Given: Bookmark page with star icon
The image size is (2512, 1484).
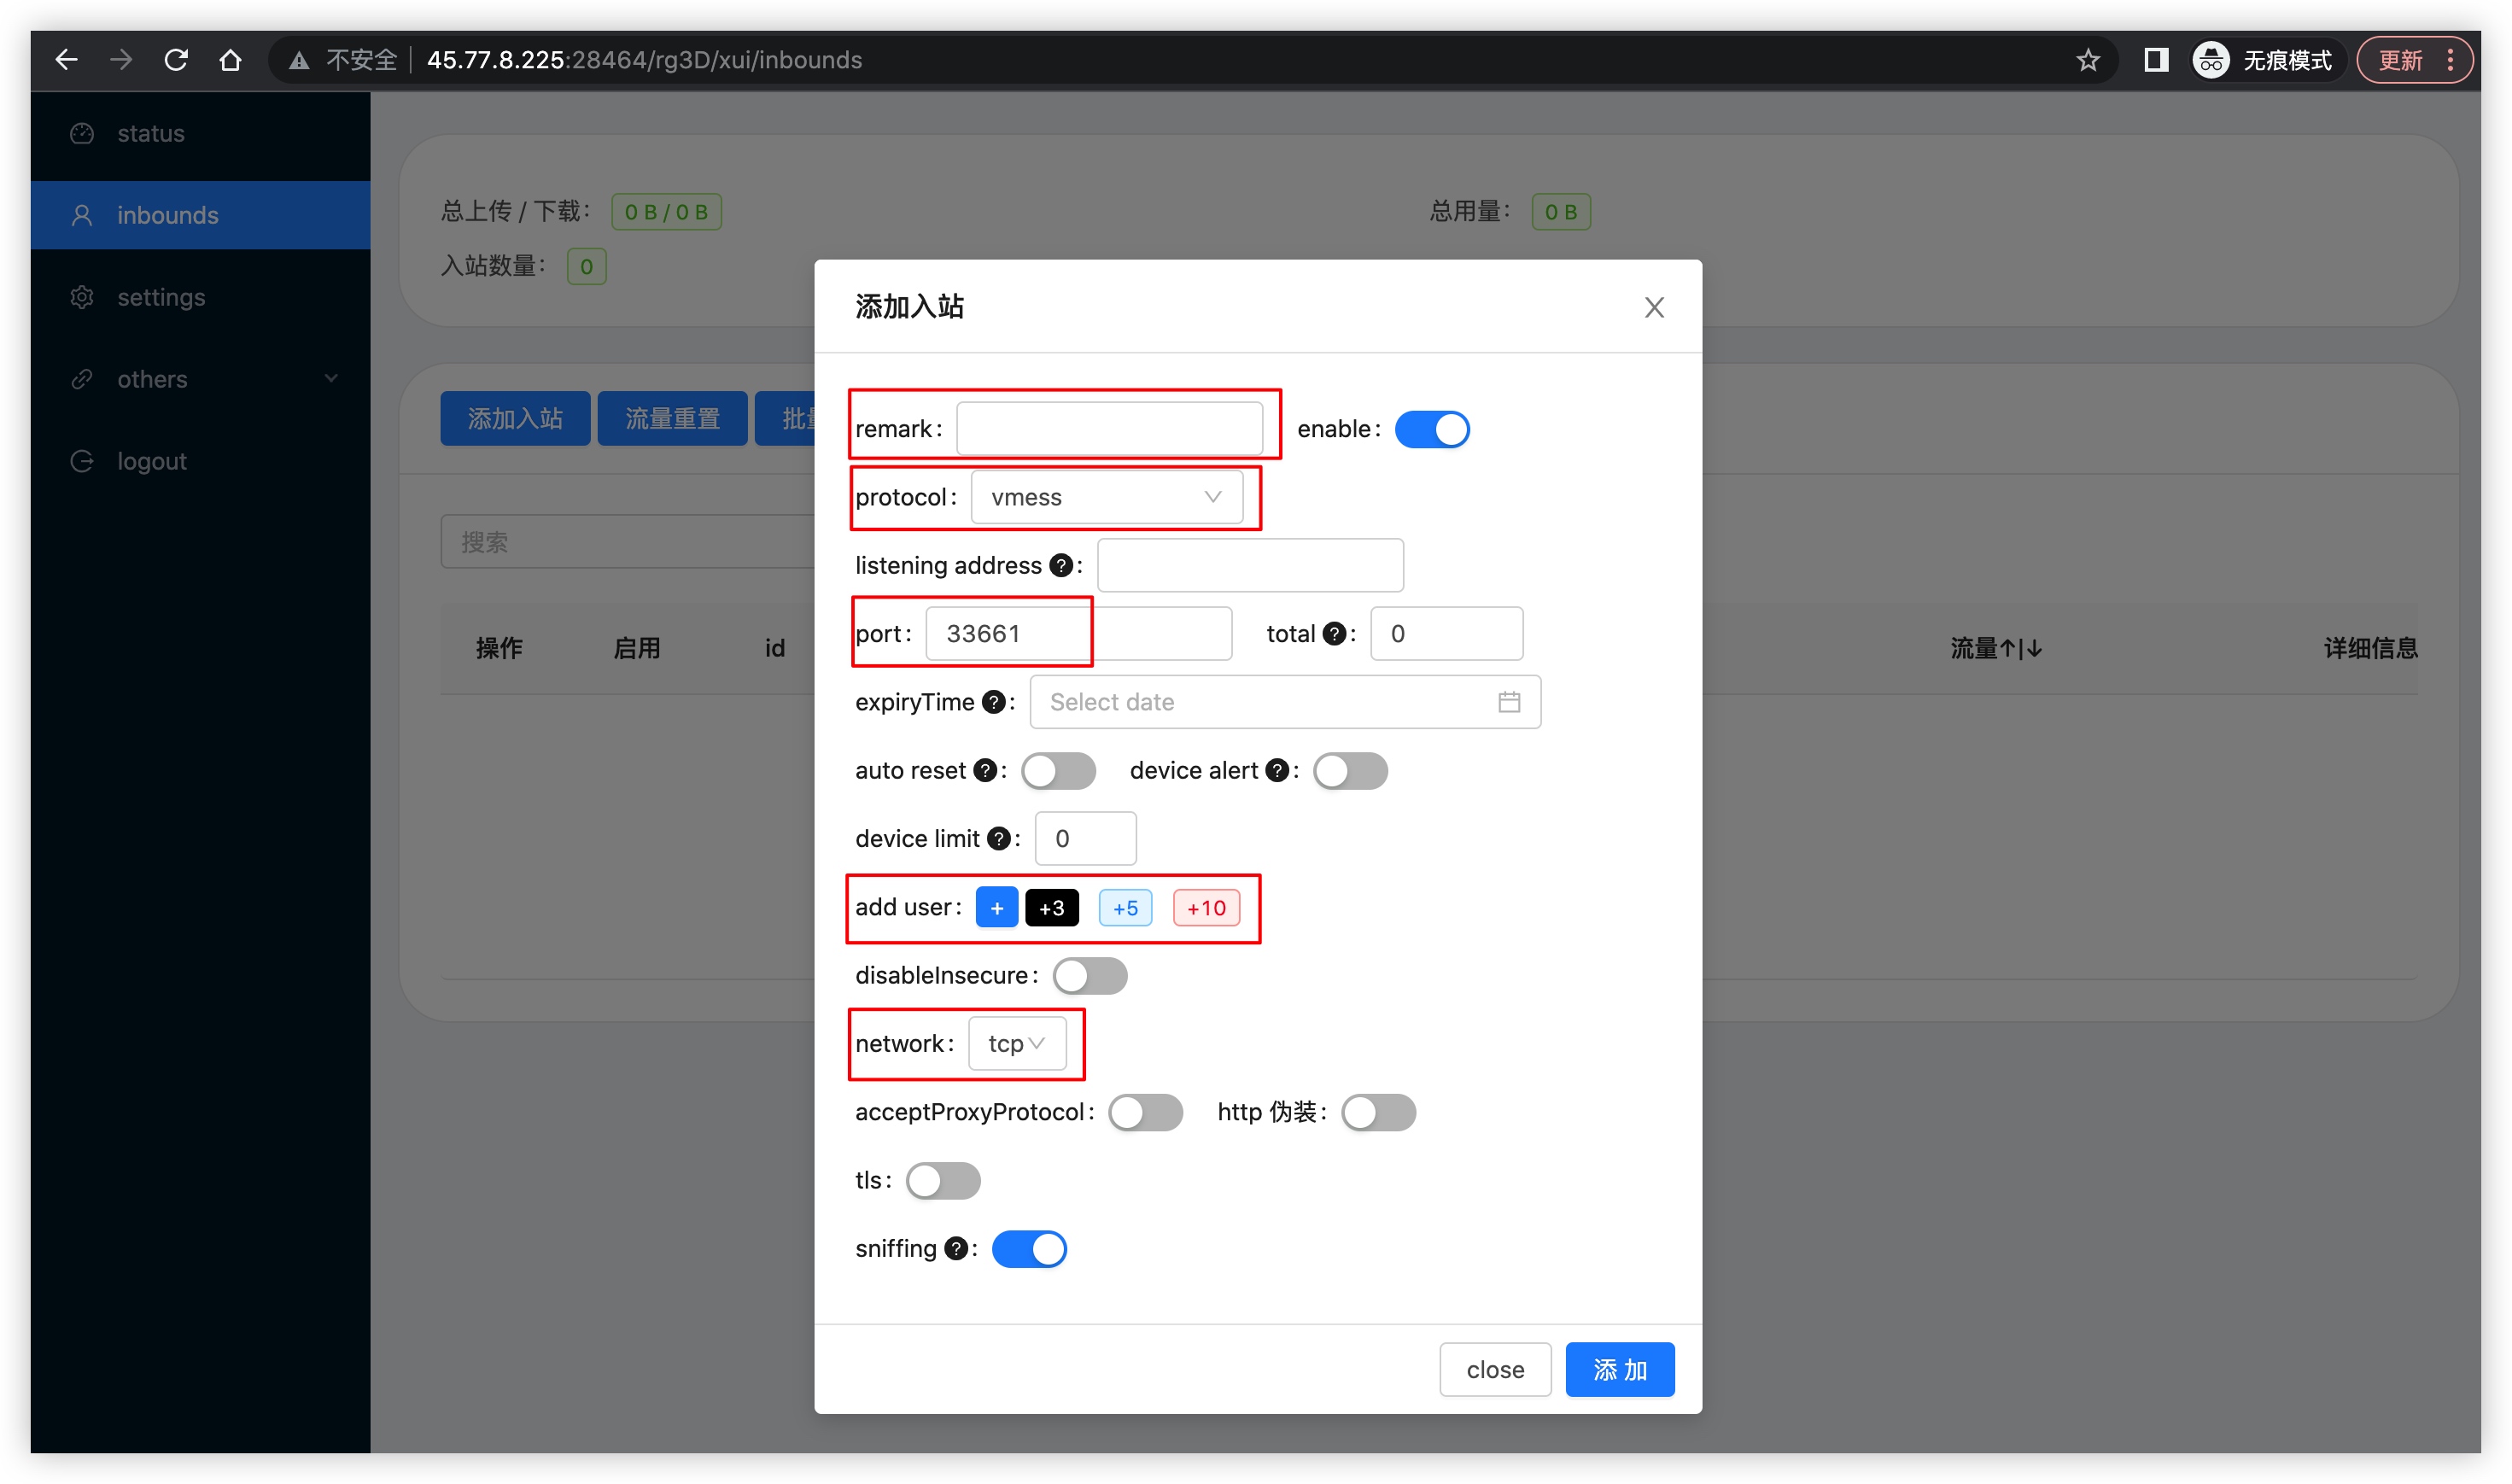Looking at the screenshot, I should [2087, 60].
